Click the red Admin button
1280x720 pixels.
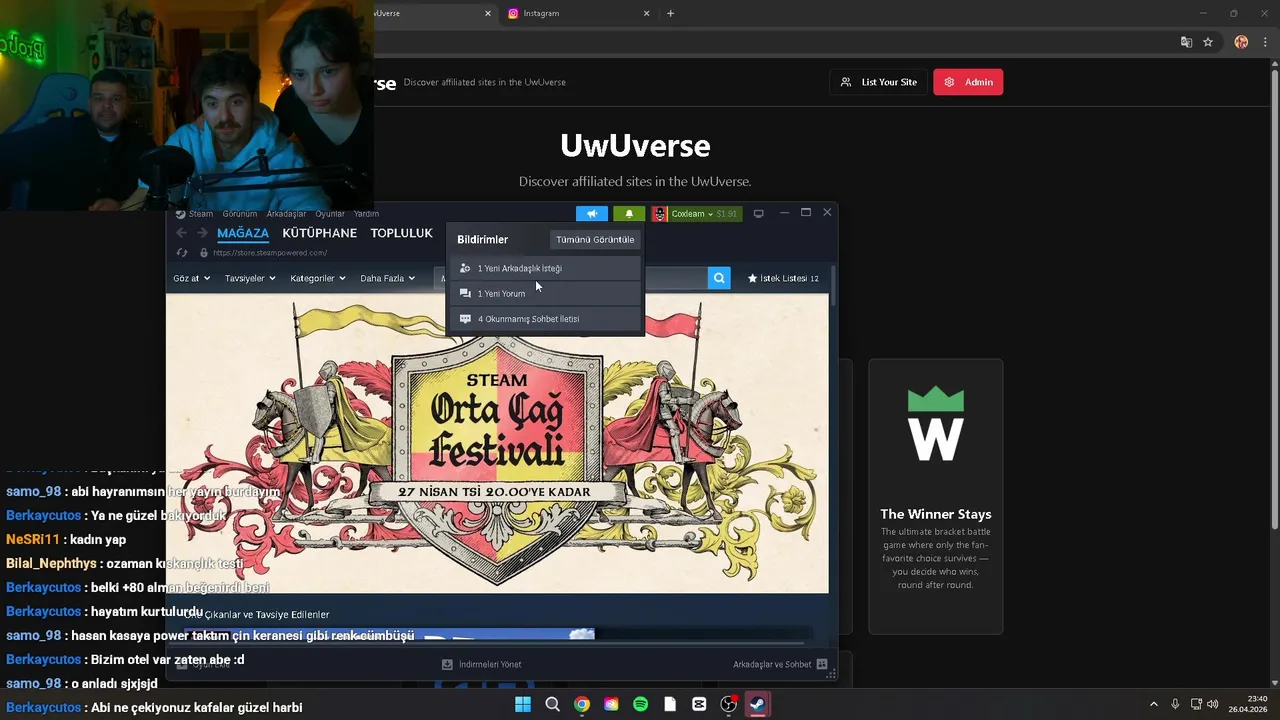coord(968,82)
